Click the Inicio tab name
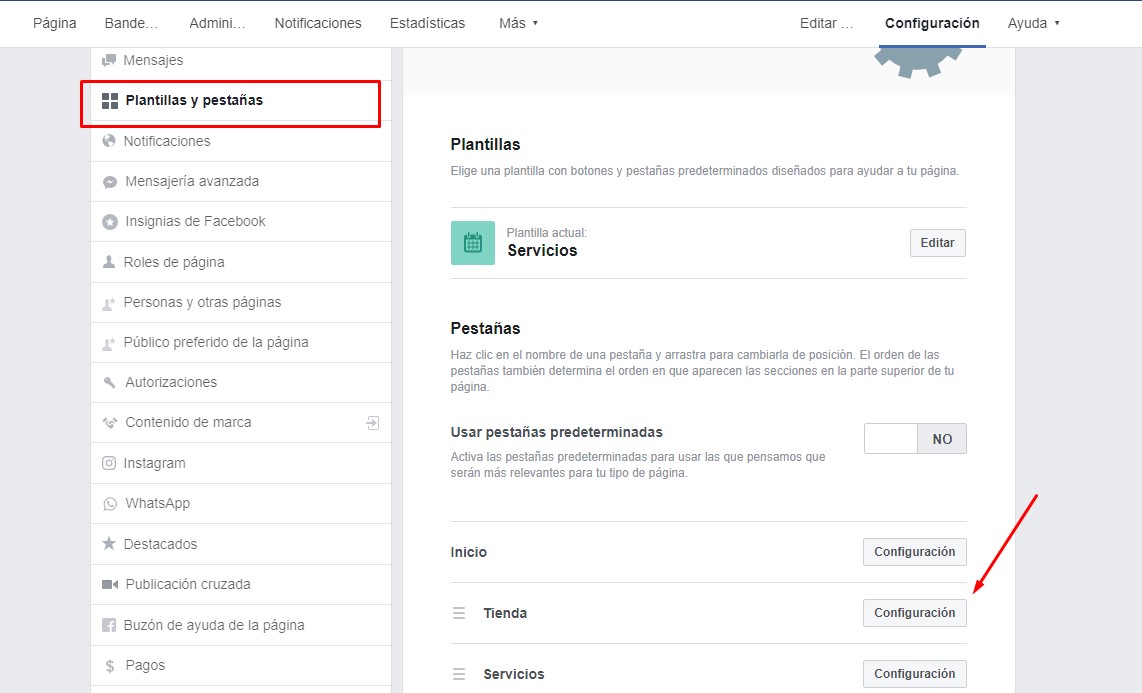This screenshot has height=693, width=1142. (x=468, y=553)
